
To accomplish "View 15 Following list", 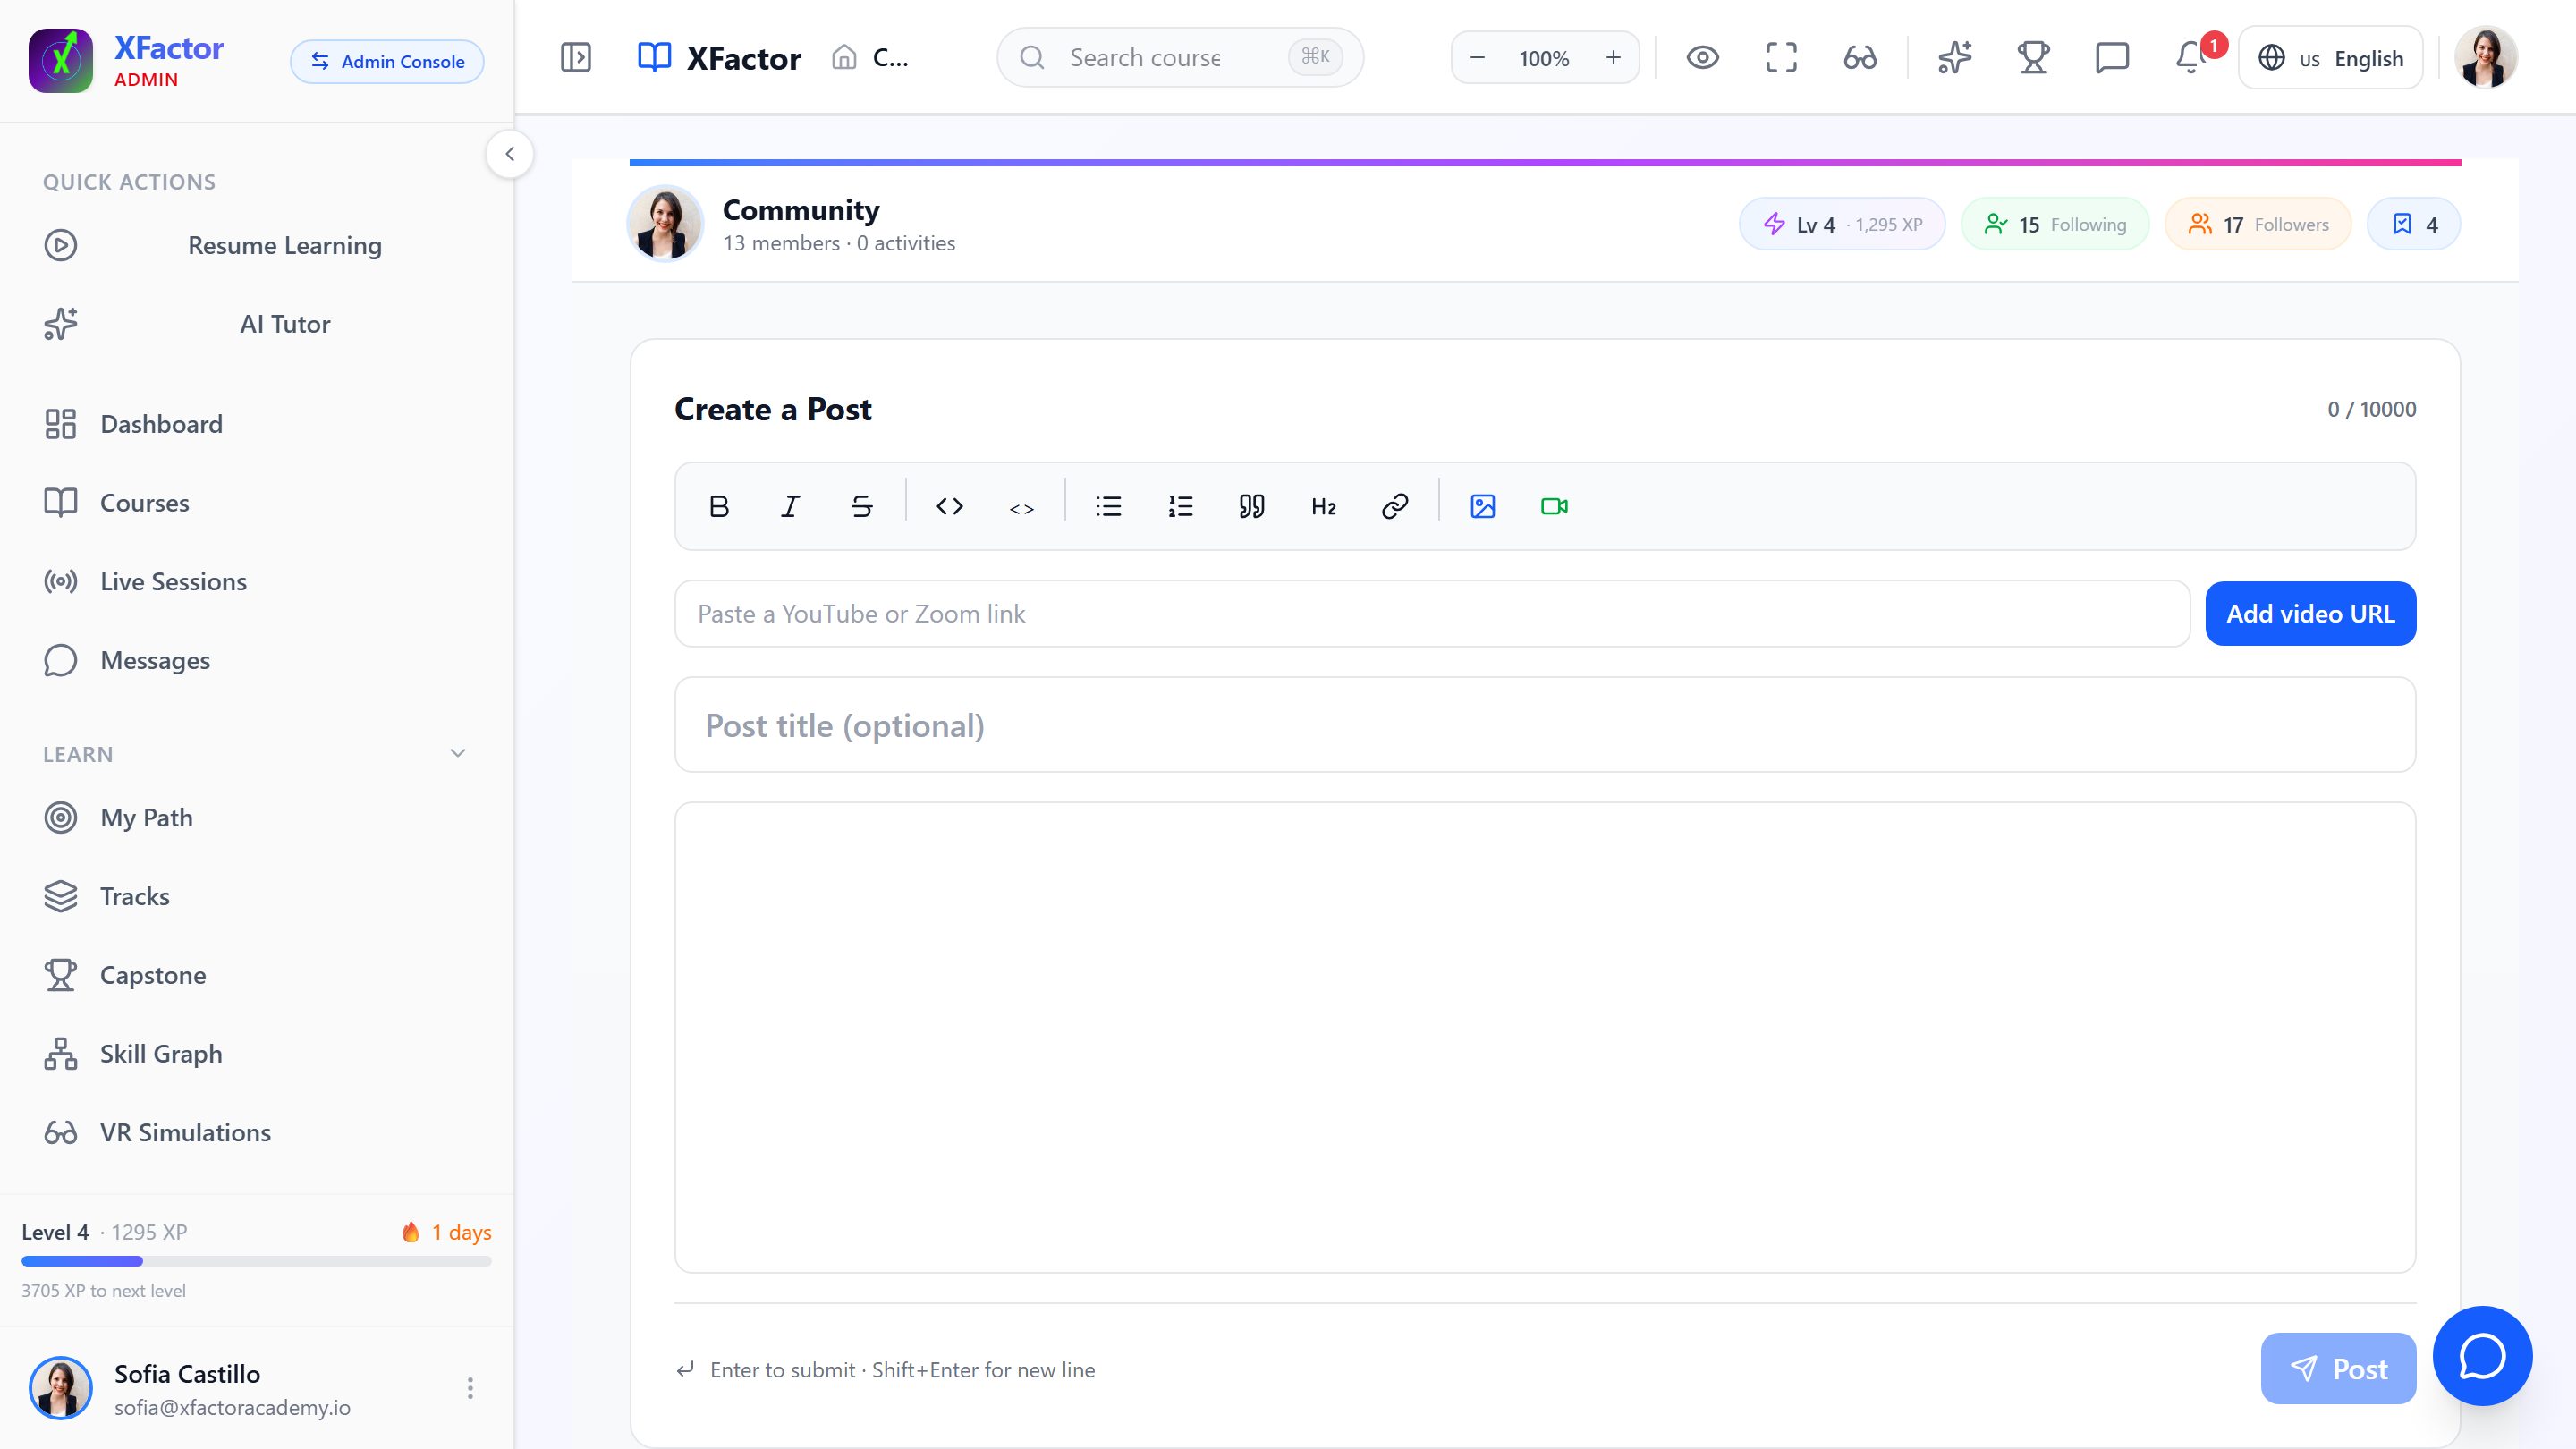I will pos(2055,224).
